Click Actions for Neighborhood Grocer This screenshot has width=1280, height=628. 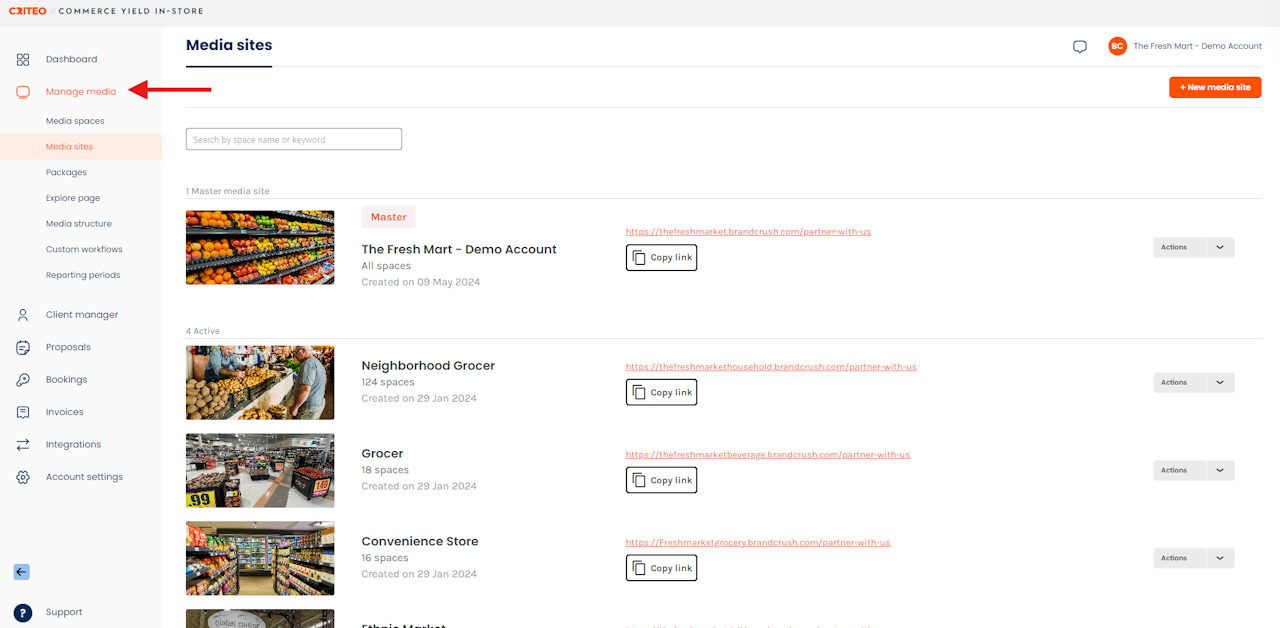click(1179, 382)
